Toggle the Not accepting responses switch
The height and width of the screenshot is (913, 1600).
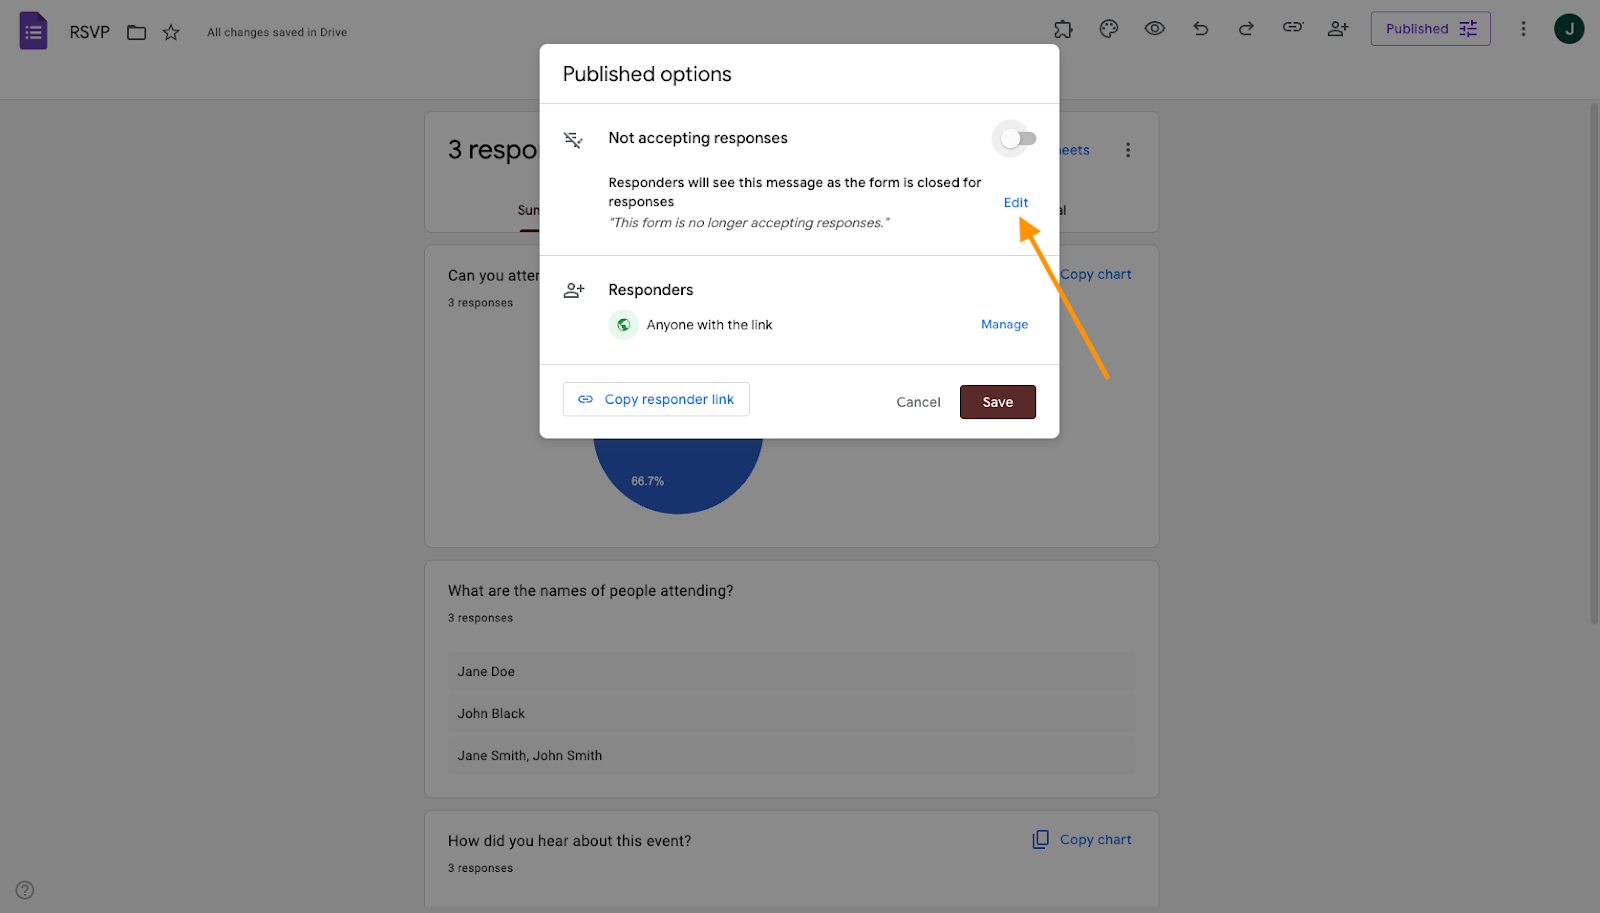pyautogui.click(x=1015, y=138)
